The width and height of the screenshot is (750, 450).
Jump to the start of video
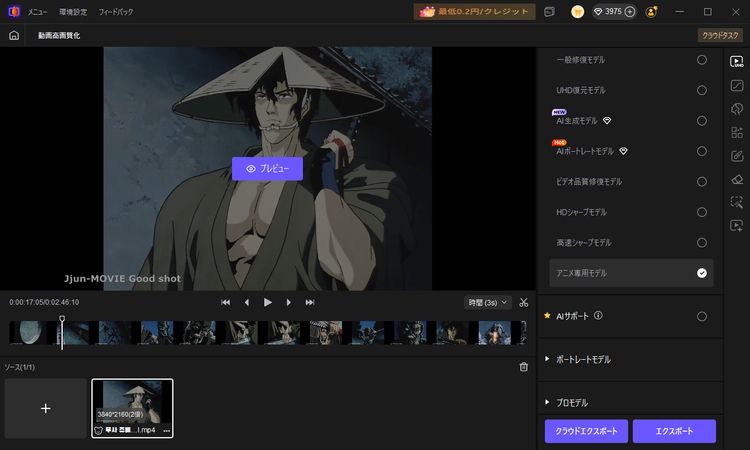click(x=225, y=302)
